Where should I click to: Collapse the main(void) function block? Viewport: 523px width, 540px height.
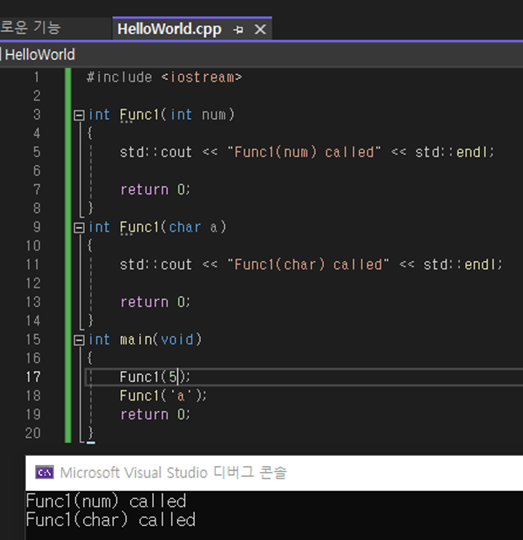click(x=79, y=340)
